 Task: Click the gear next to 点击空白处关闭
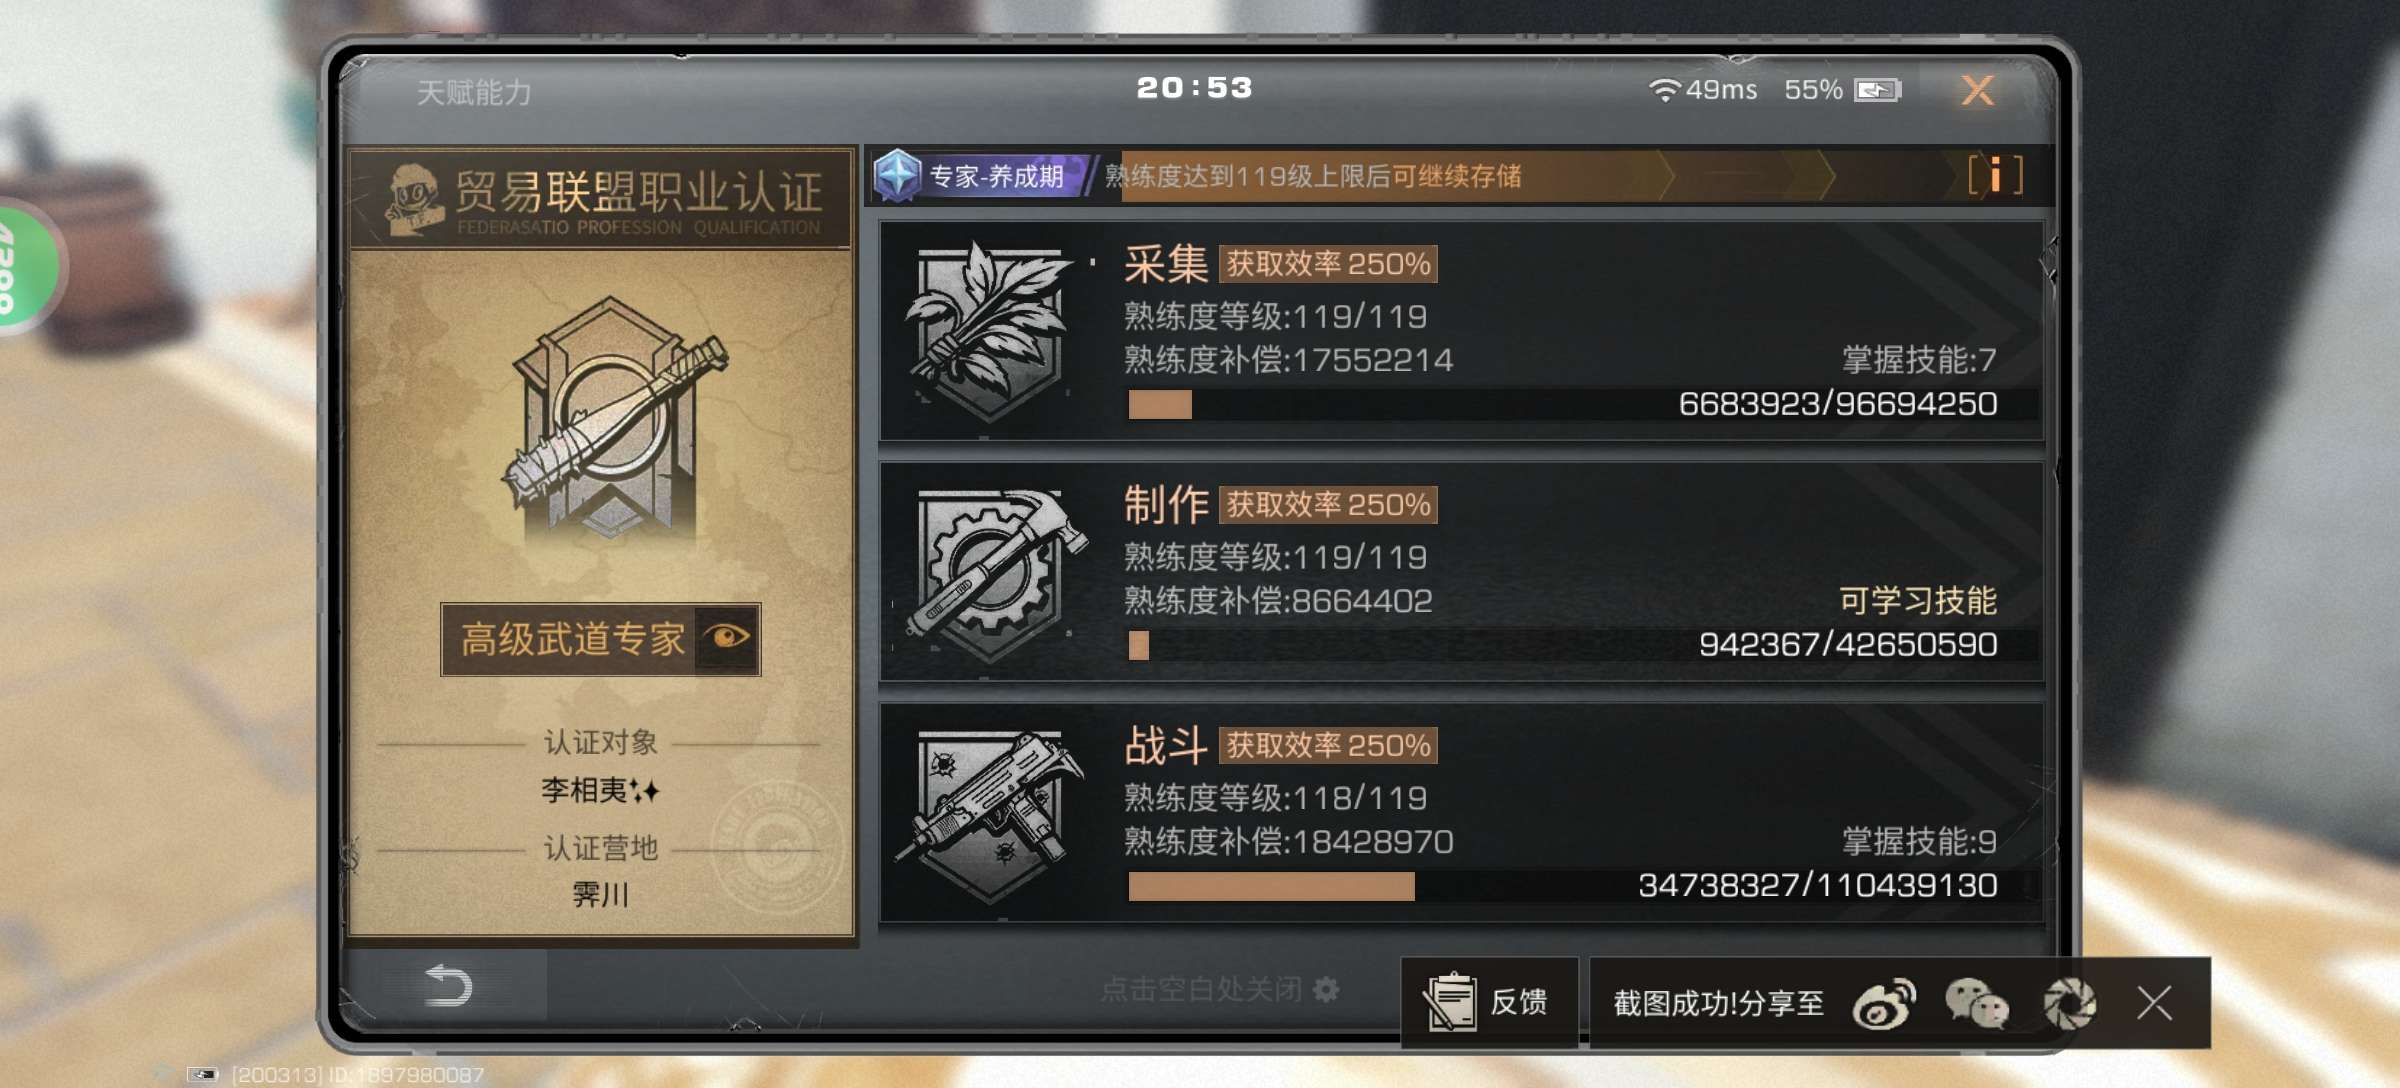click(1326, 989)
